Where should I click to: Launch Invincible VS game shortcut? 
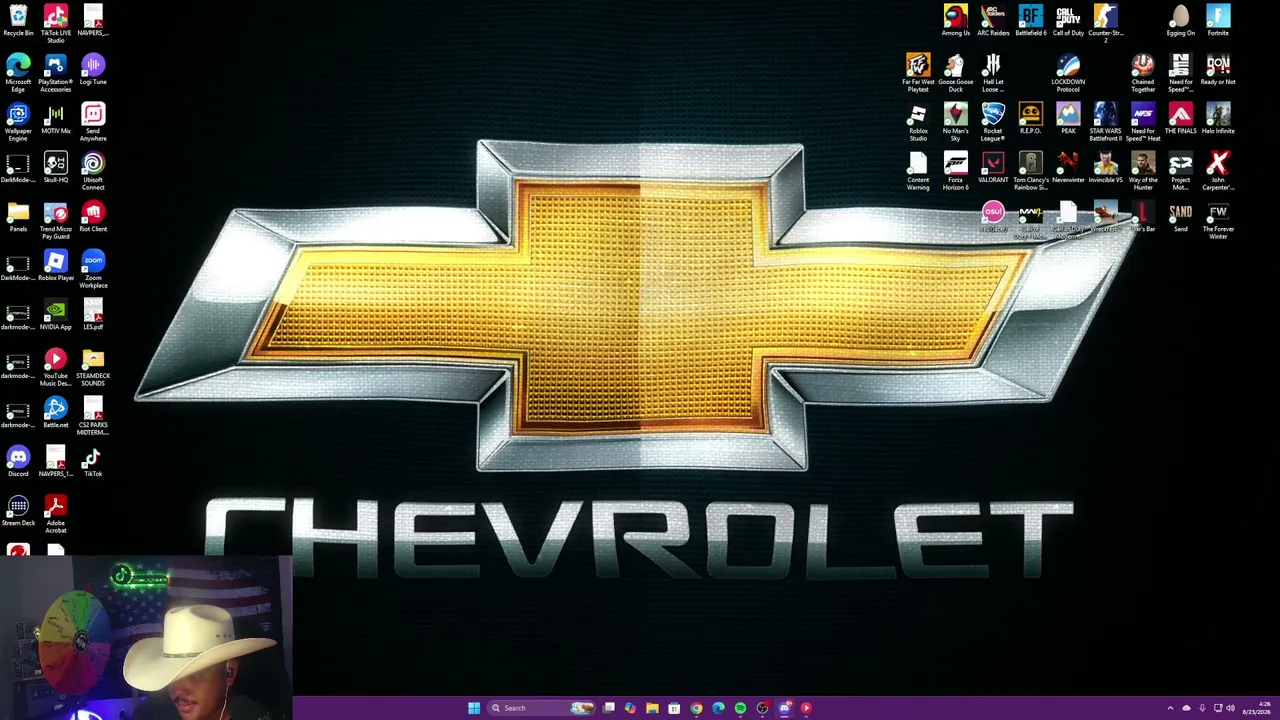(x=1105, y=167)
